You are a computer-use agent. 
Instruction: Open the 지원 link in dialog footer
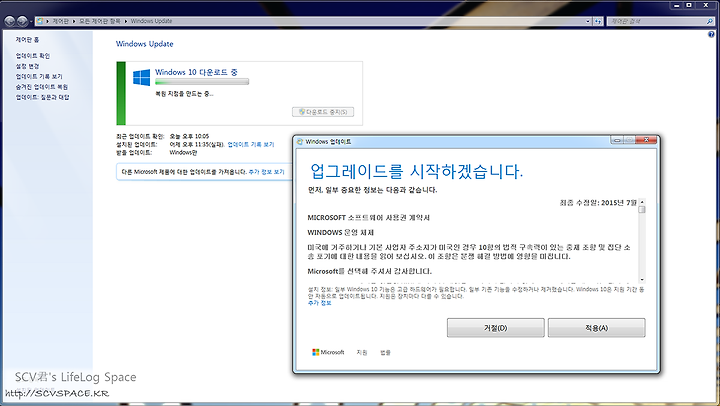tap(362, 353)
